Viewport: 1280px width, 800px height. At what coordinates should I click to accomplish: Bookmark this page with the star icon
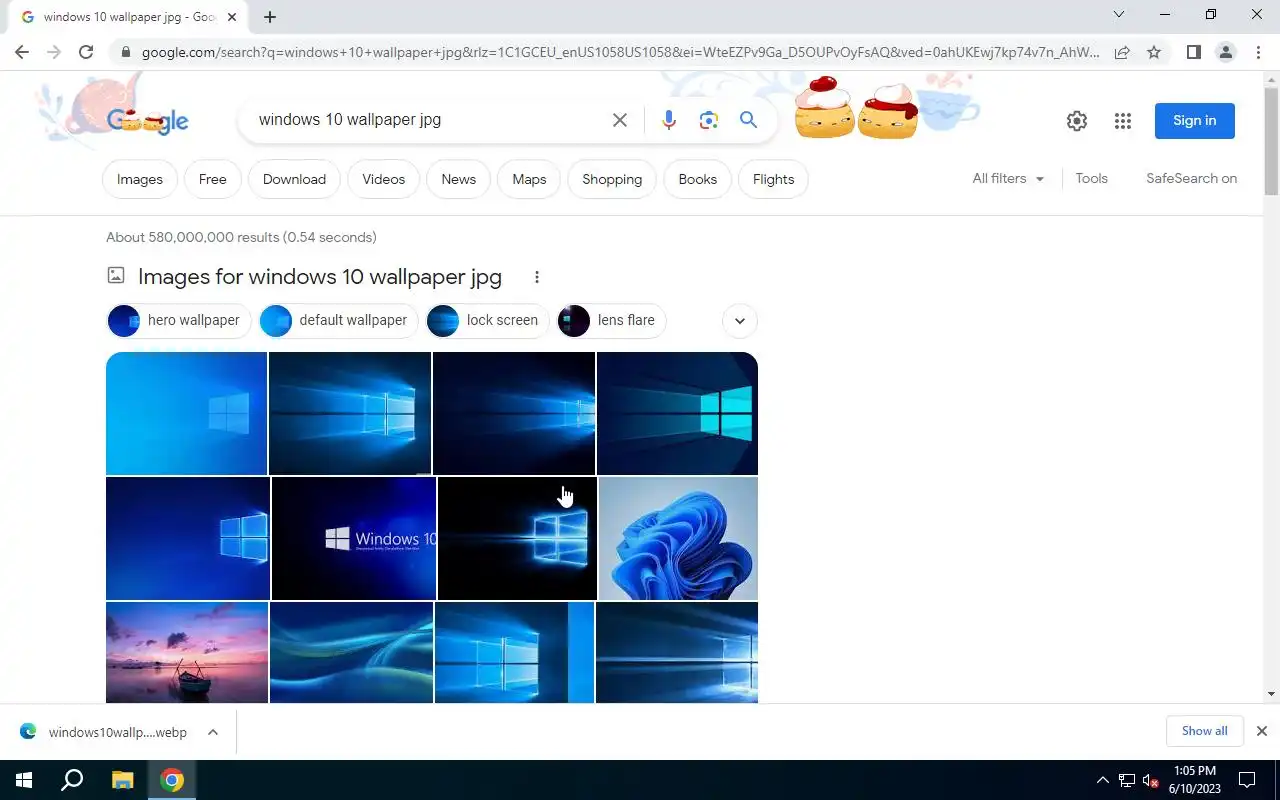[1154, 52]
